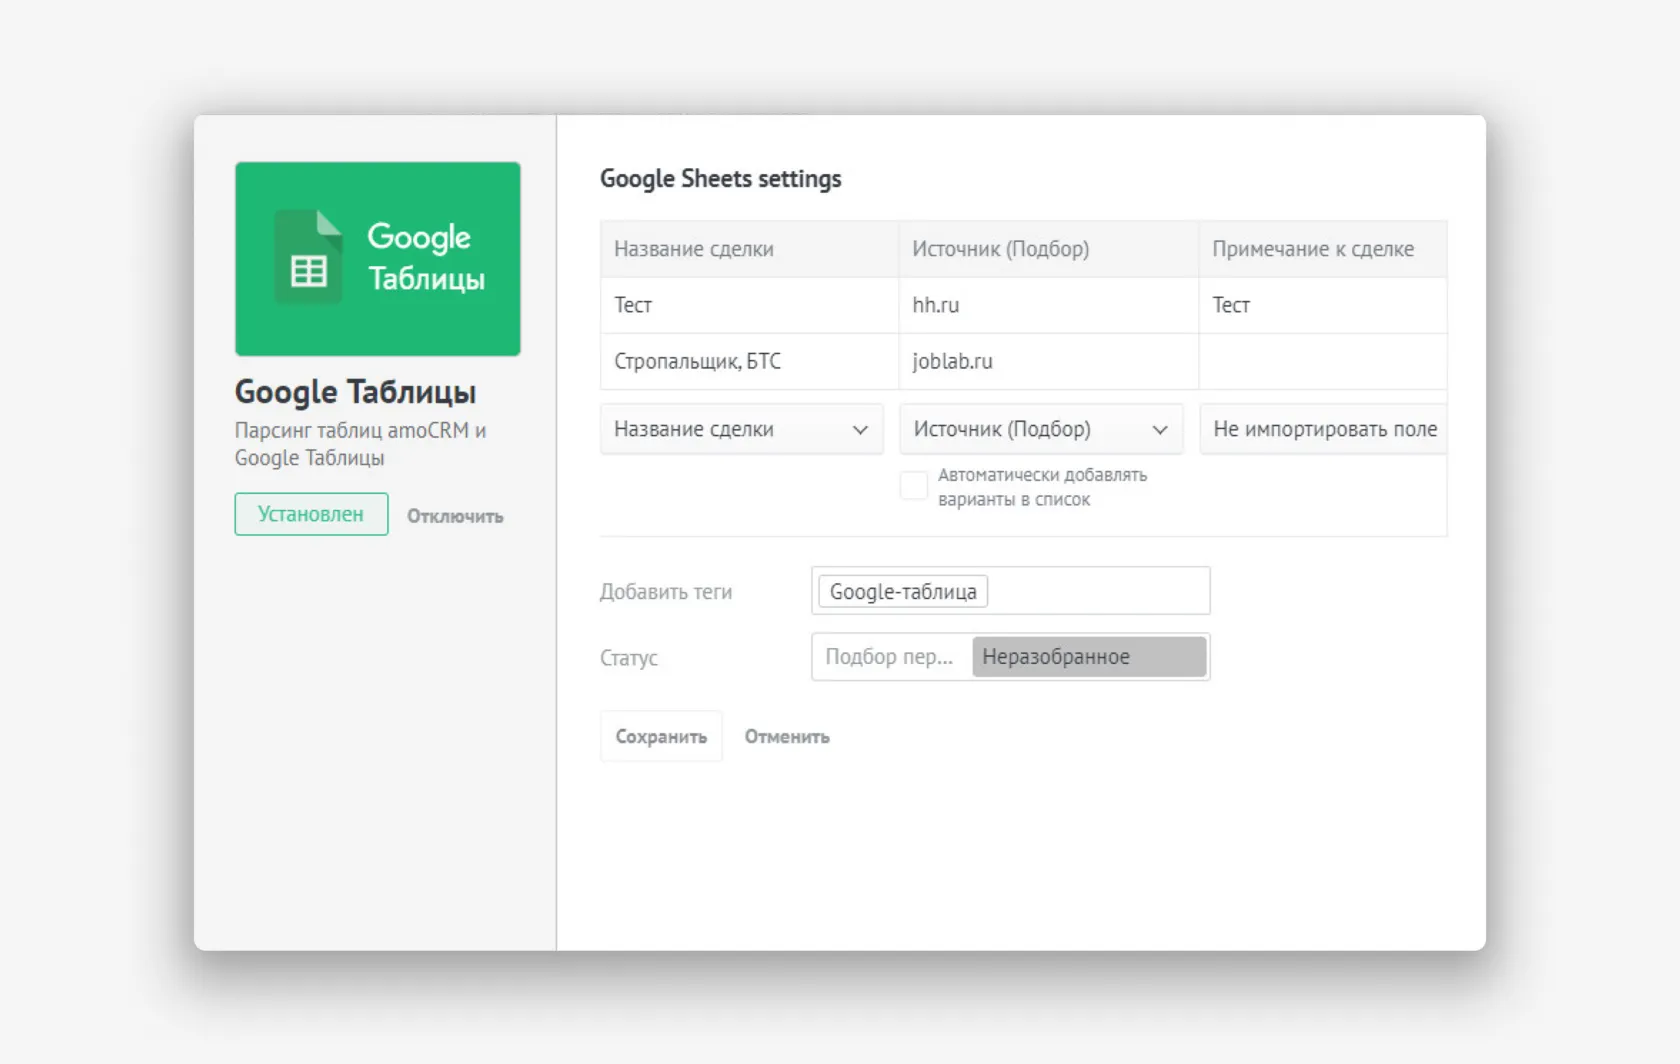1680x1064 pixels.
Task: Click the Стропальщик, БТС deal row
Action: [749, 362]
